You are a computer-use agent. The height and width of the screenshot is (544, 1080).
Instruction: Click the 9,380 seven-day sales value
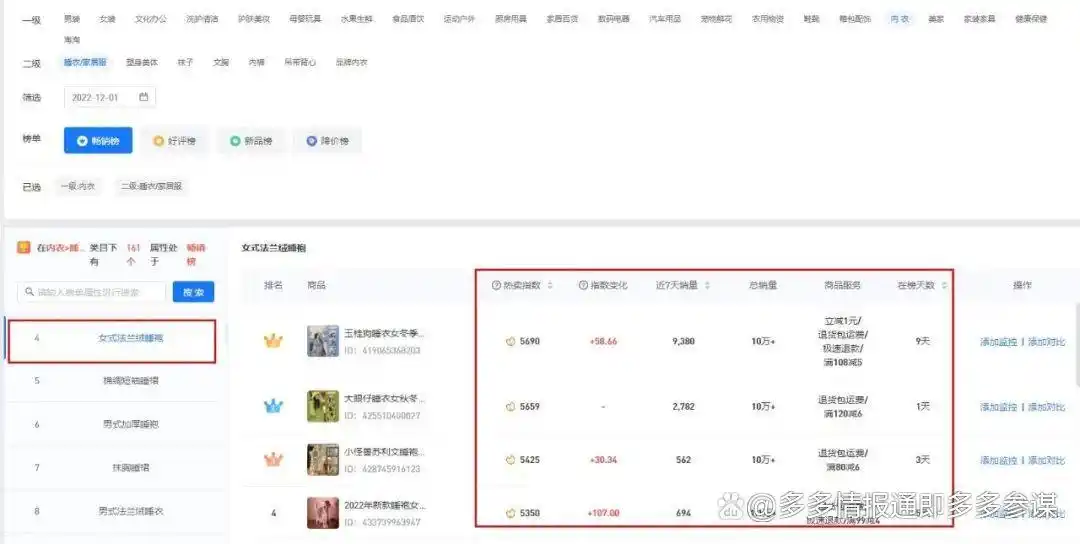coord(683,341)
